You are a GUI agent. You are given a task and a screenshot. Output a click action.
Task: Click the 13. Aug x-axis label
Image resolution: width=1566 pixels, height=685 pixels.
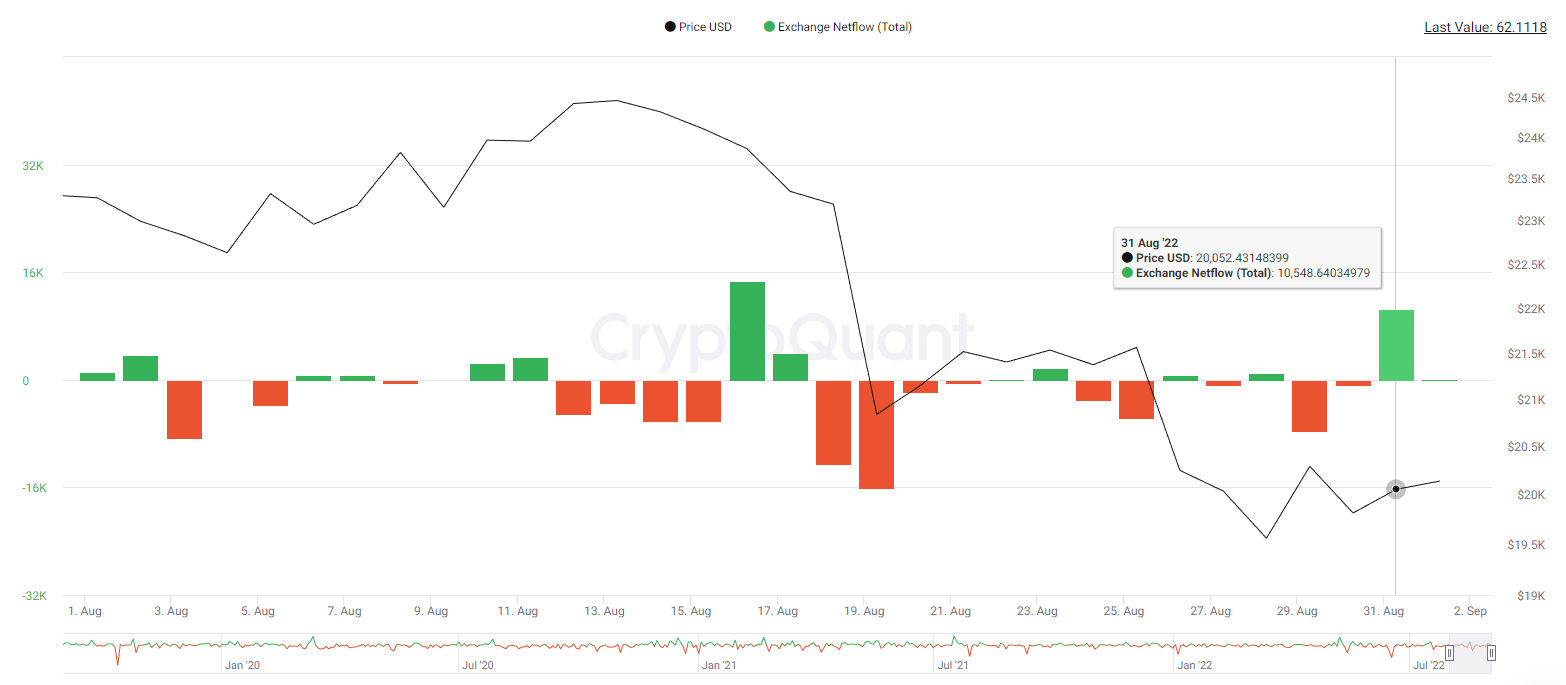tap(604, 611)
